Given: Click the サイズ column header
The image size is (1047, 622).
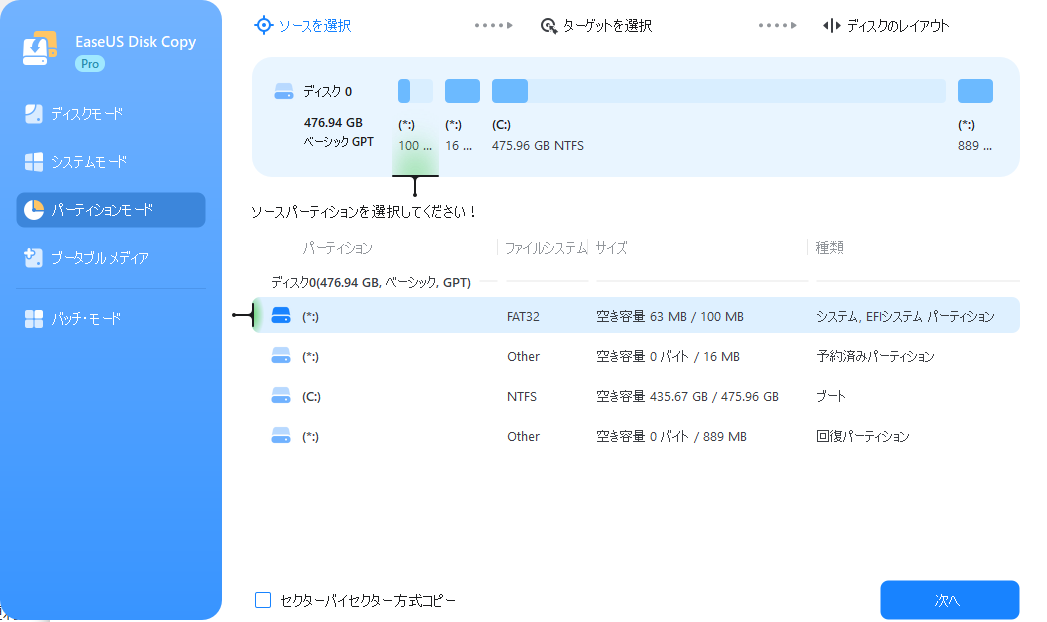Looking at the screenshot, I should (x=611, y=248).
